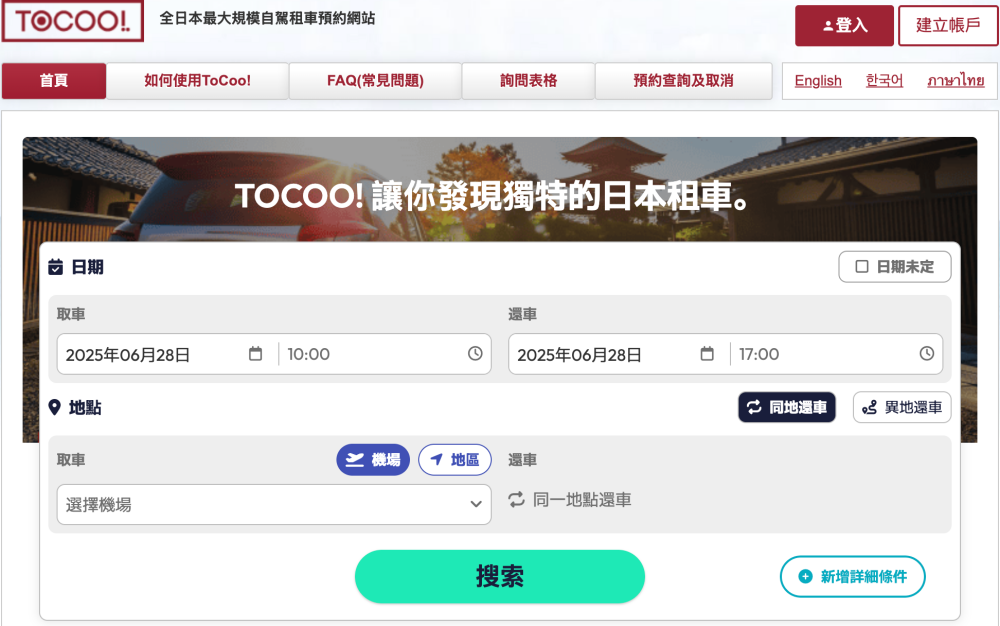Click the return date field text
Image resolution: width=1000 pixels, height=626 pixels.
pyautogui.click(x=579, y=354)
